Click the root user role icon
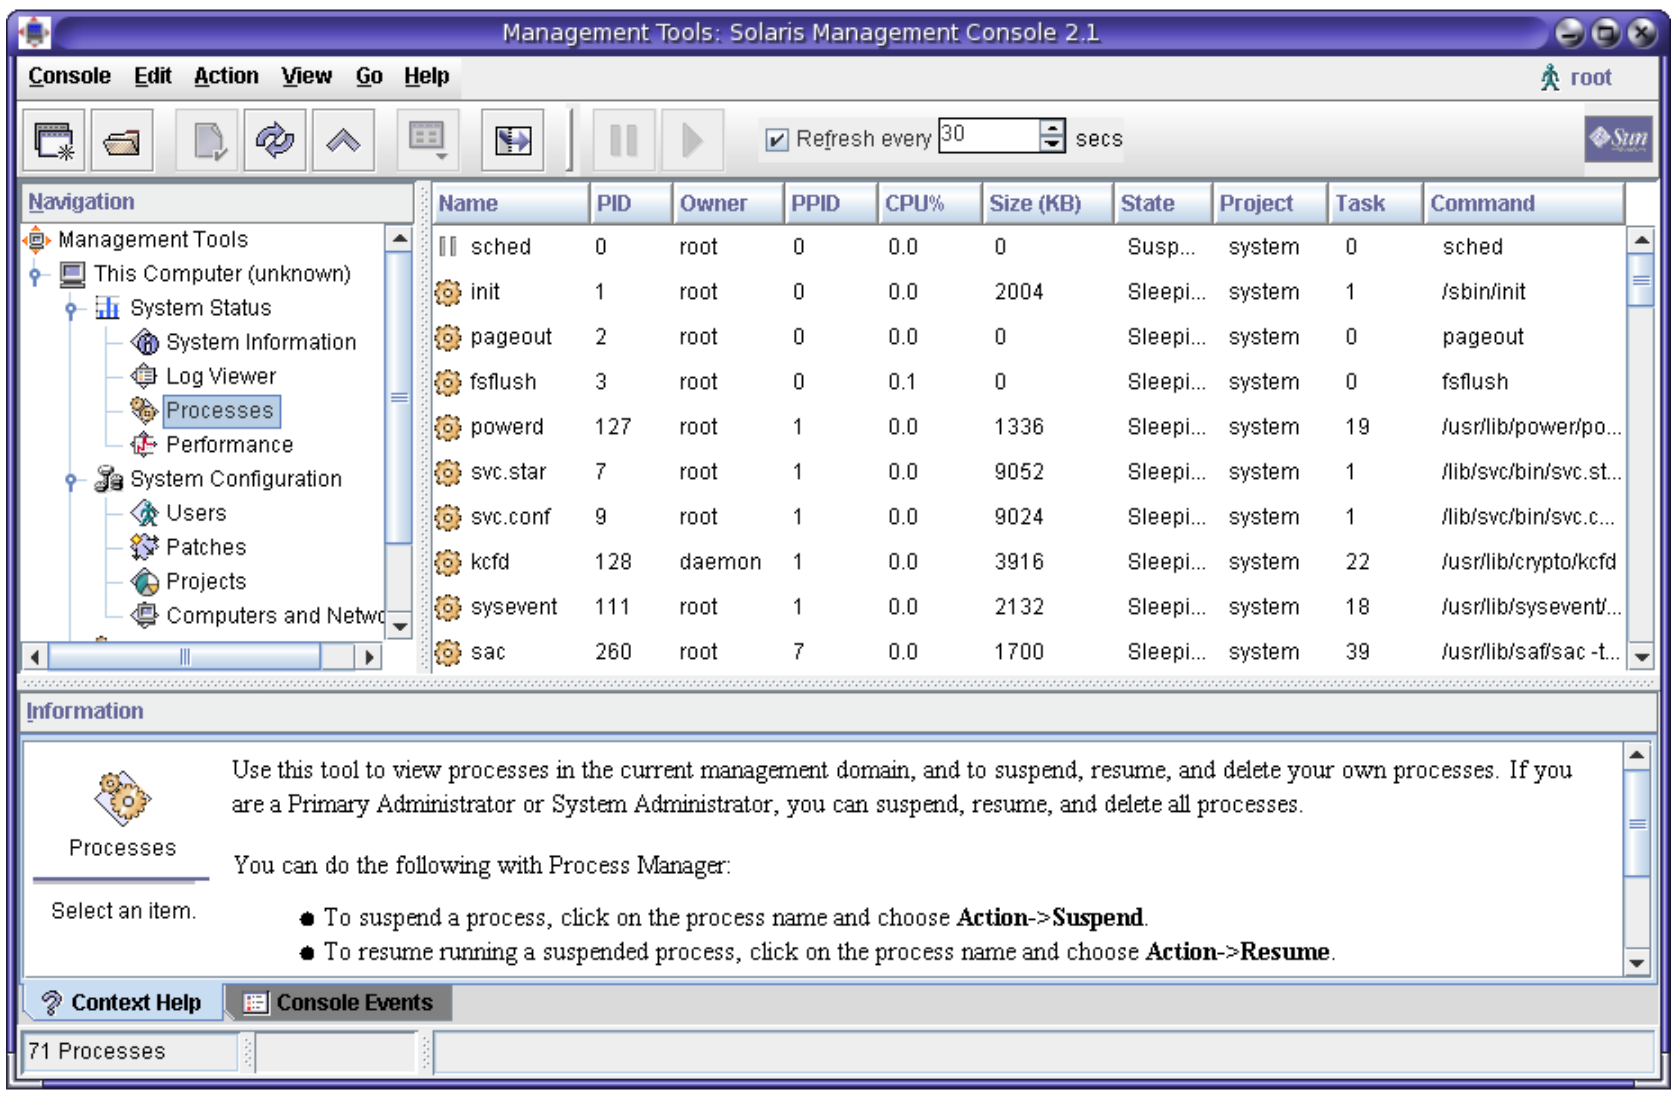The image size is (1678, 1096). pos(1550,77)
